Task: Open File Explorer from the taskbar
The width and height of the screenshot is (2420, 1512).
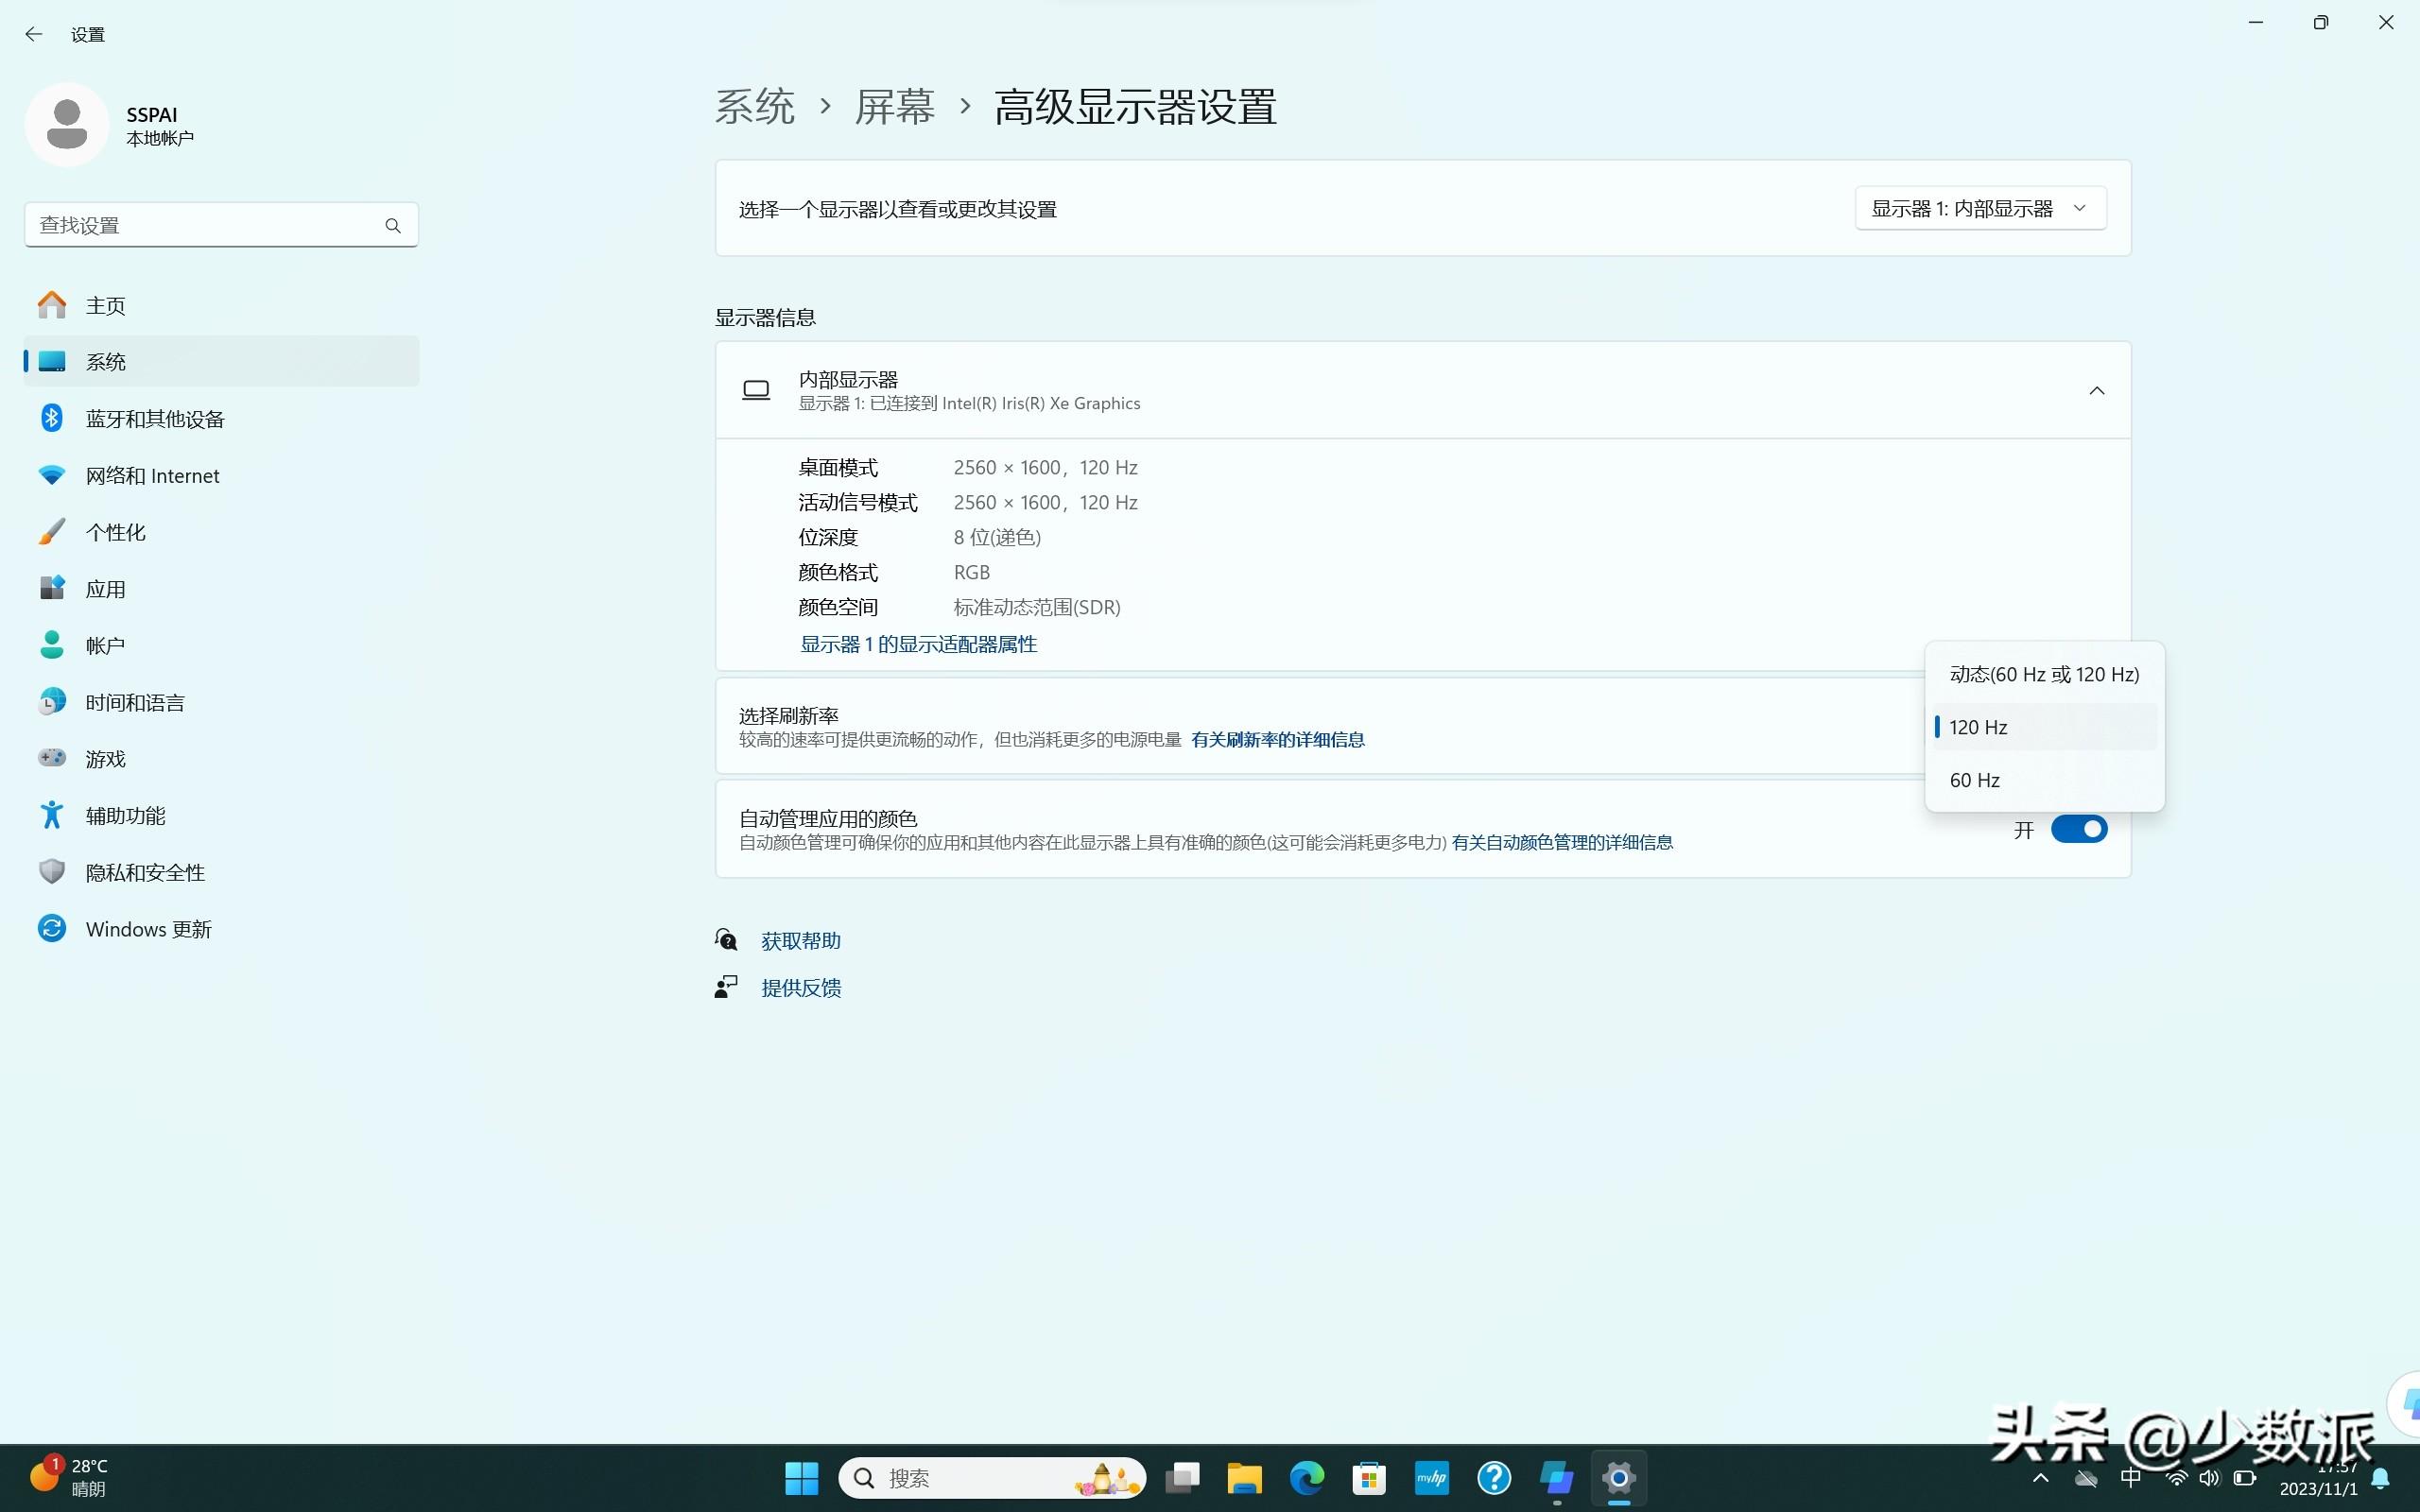Action: coord(1244,1478)
